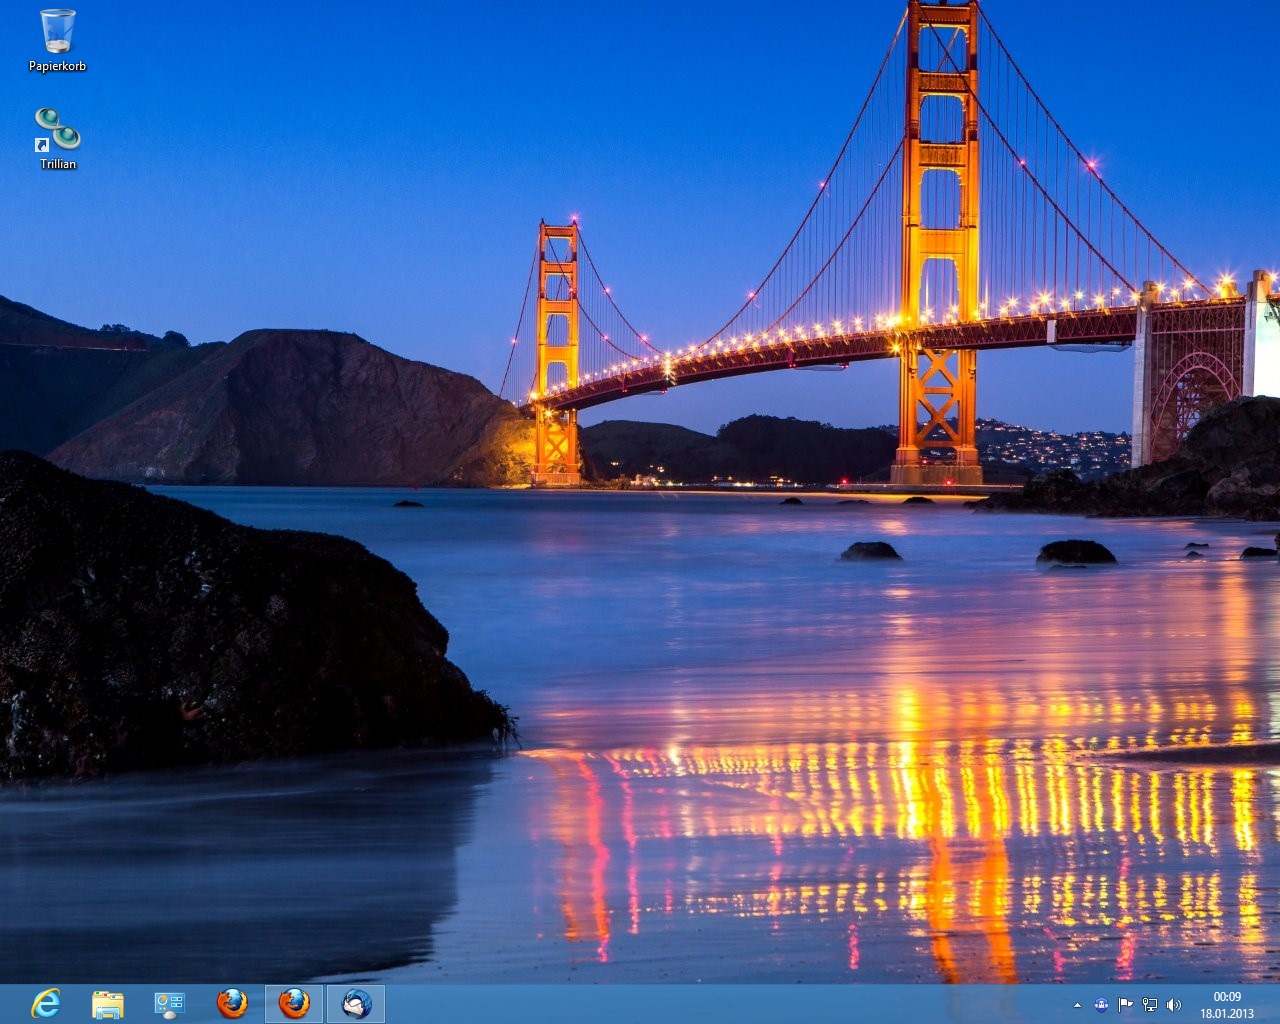Click the non-highlighted Firefox taskbar icon
This screenshot has height=1024, width=1280.
tap(232, 1003)
